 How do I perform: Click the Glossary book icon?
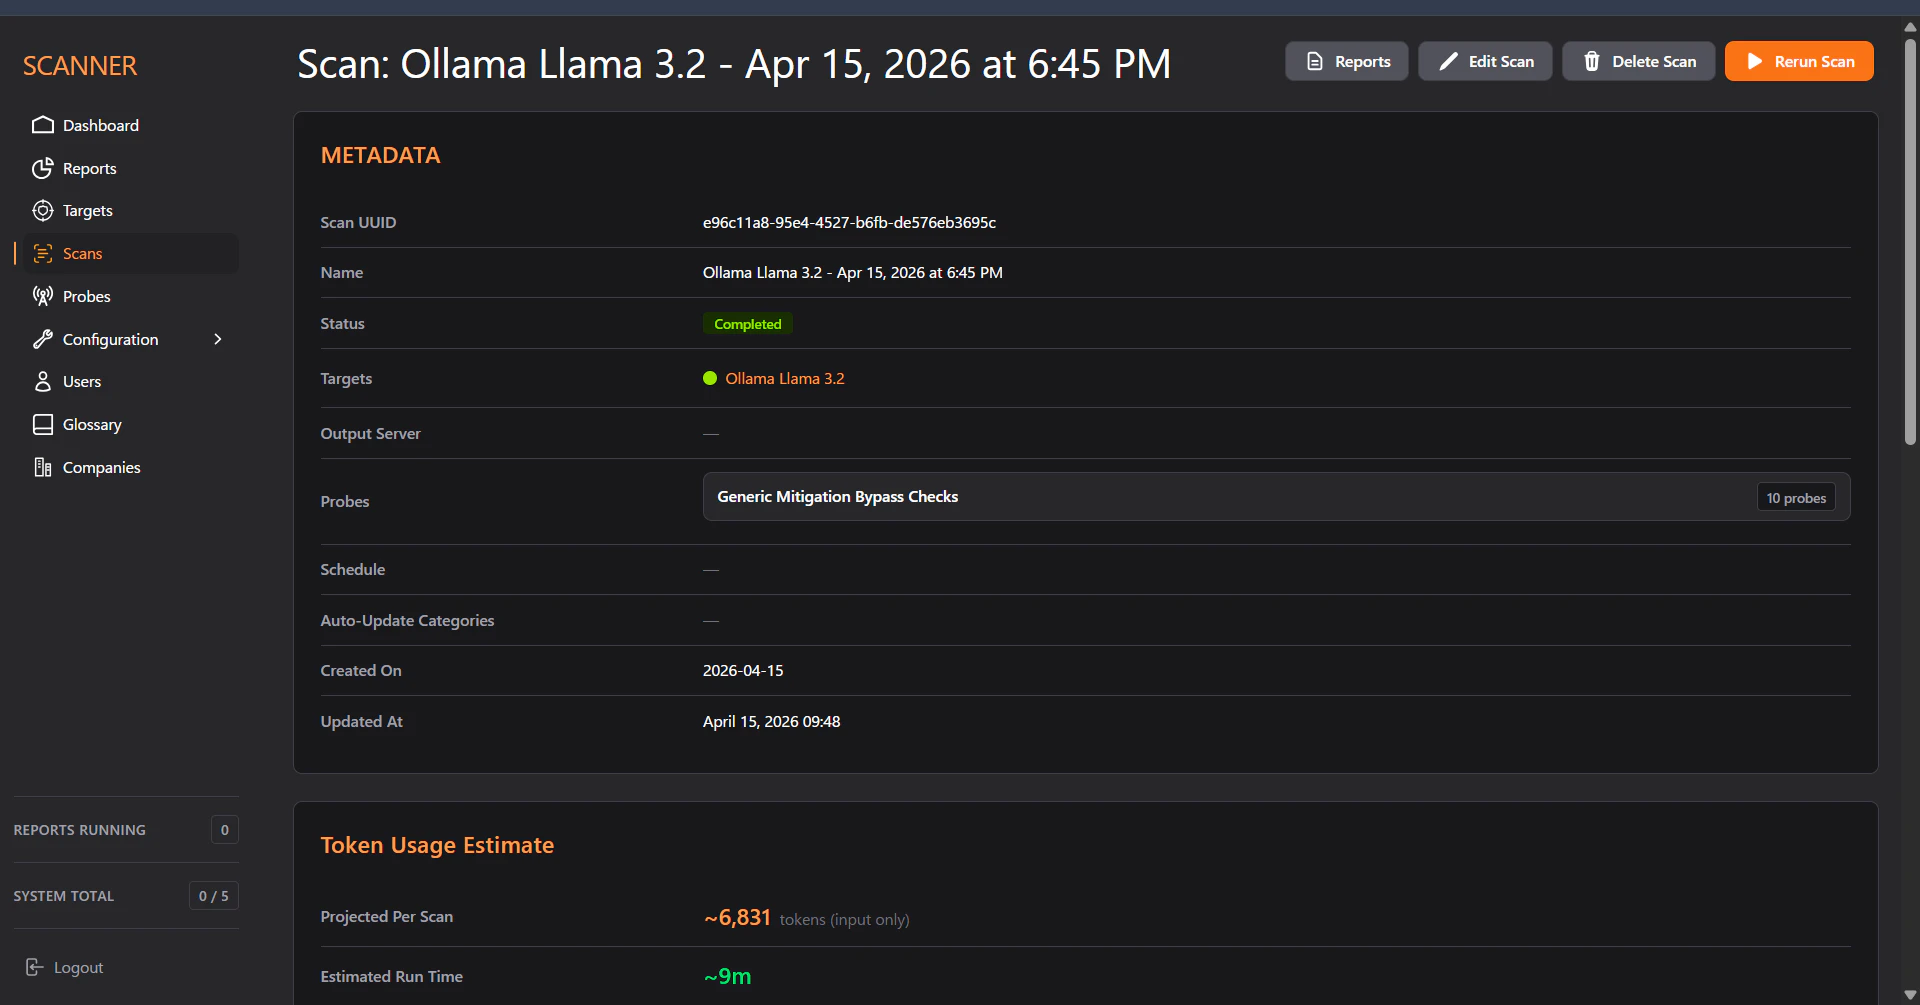pyautogui.click(x=43, y=425)
